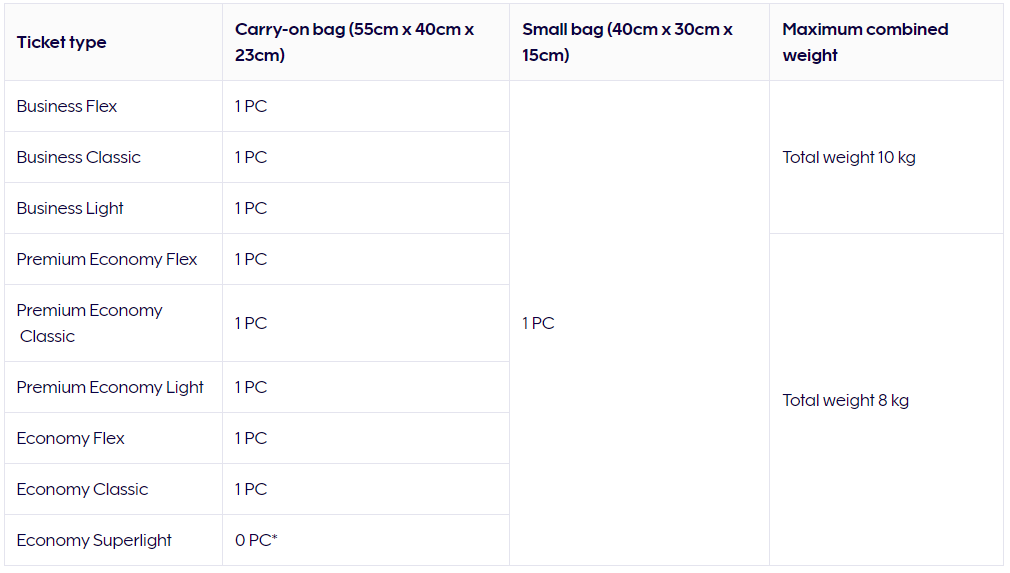
Task: Select the Premium Economy Flex label
Action: pyautogui.click(x=107, y=260)
